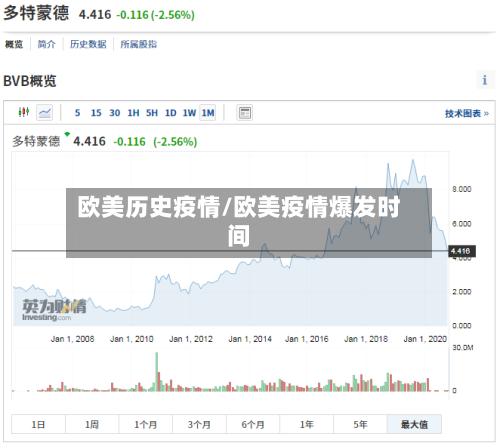500x446 pixels.
Task: Click the Jan 1, 2018 axis label
Action: pyautogui.click(x=366, y=339)
